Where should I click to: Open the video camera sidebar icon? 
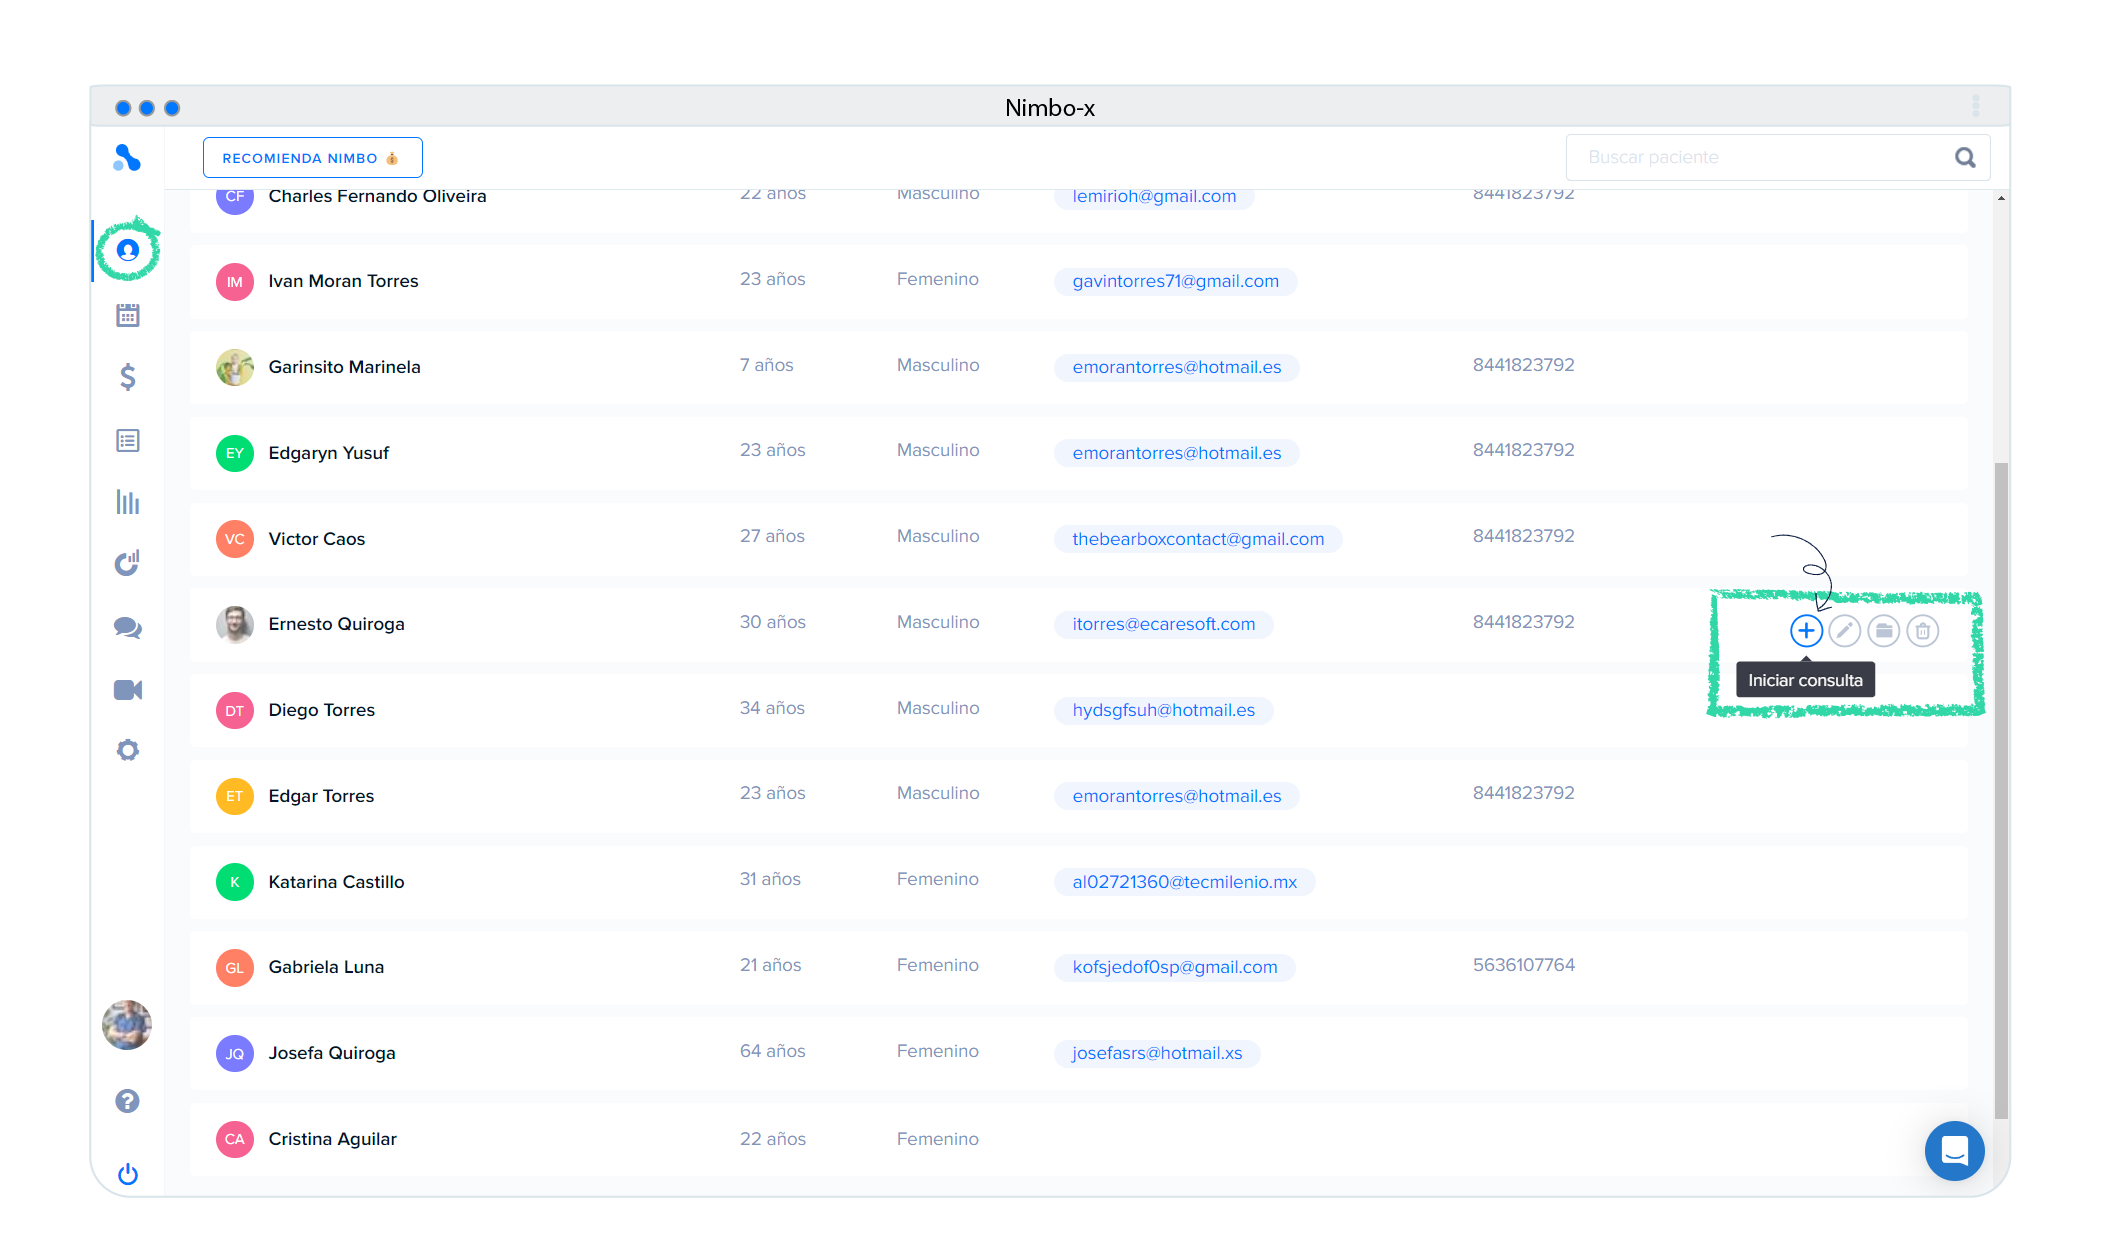(128, 690)
